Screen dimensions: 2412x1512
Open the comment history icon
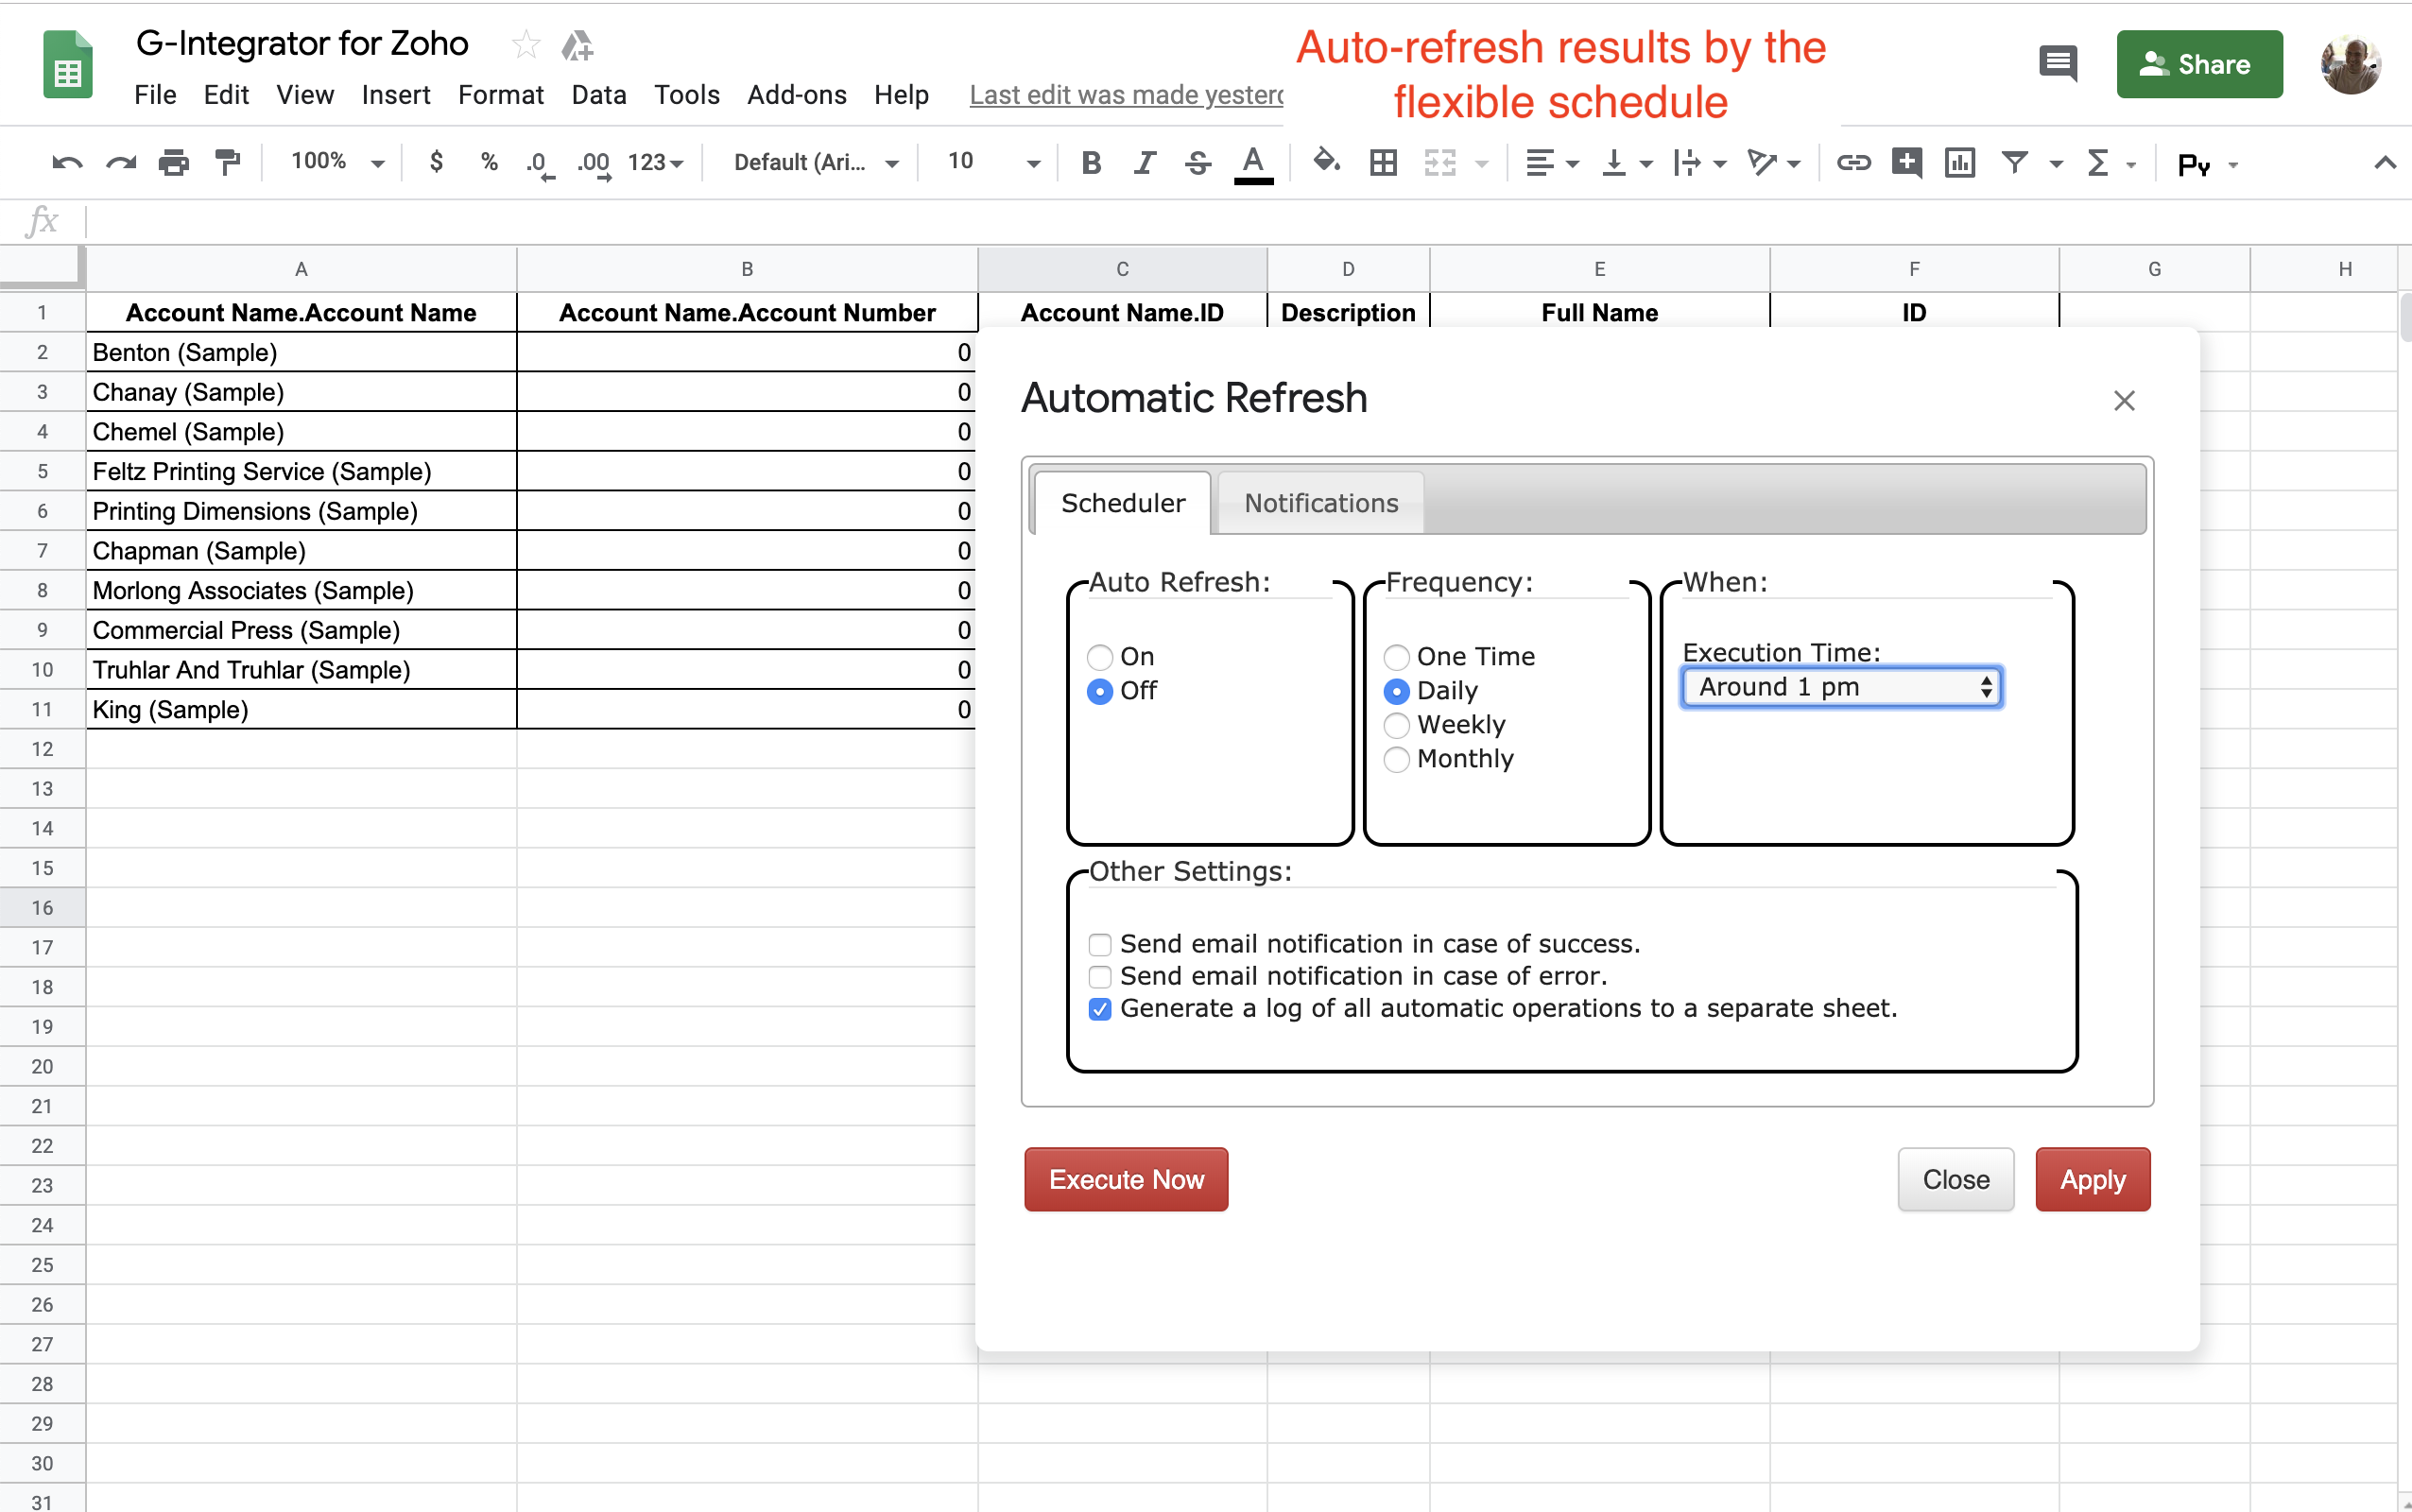pyautogui.click(x=2057, y=64)
